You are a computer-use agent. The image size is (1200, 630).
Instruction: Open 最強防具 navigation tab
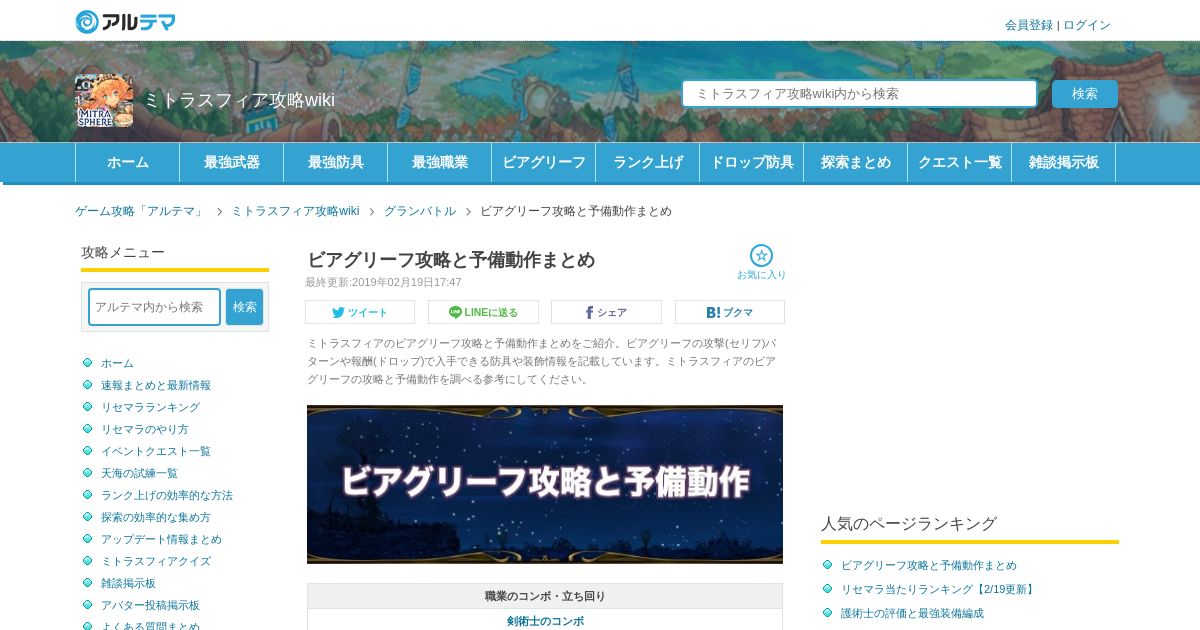pos(335,162)
